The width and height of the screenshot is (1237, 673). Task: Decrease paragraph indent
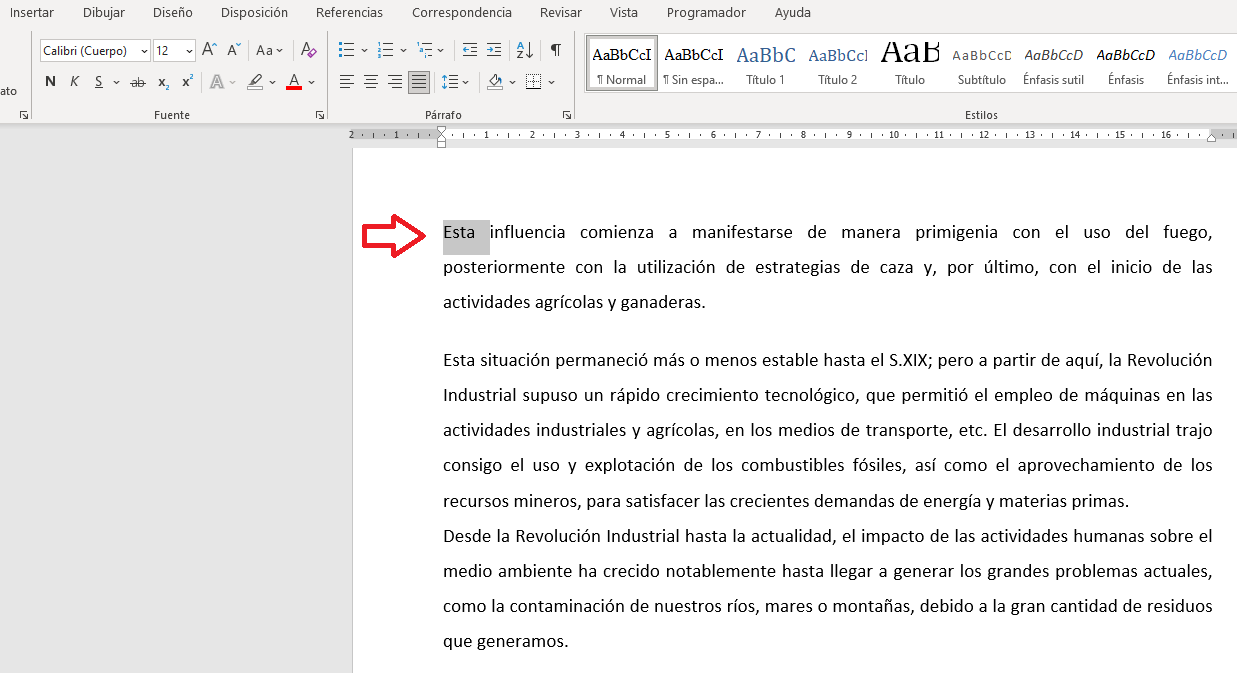coord(469,50)
